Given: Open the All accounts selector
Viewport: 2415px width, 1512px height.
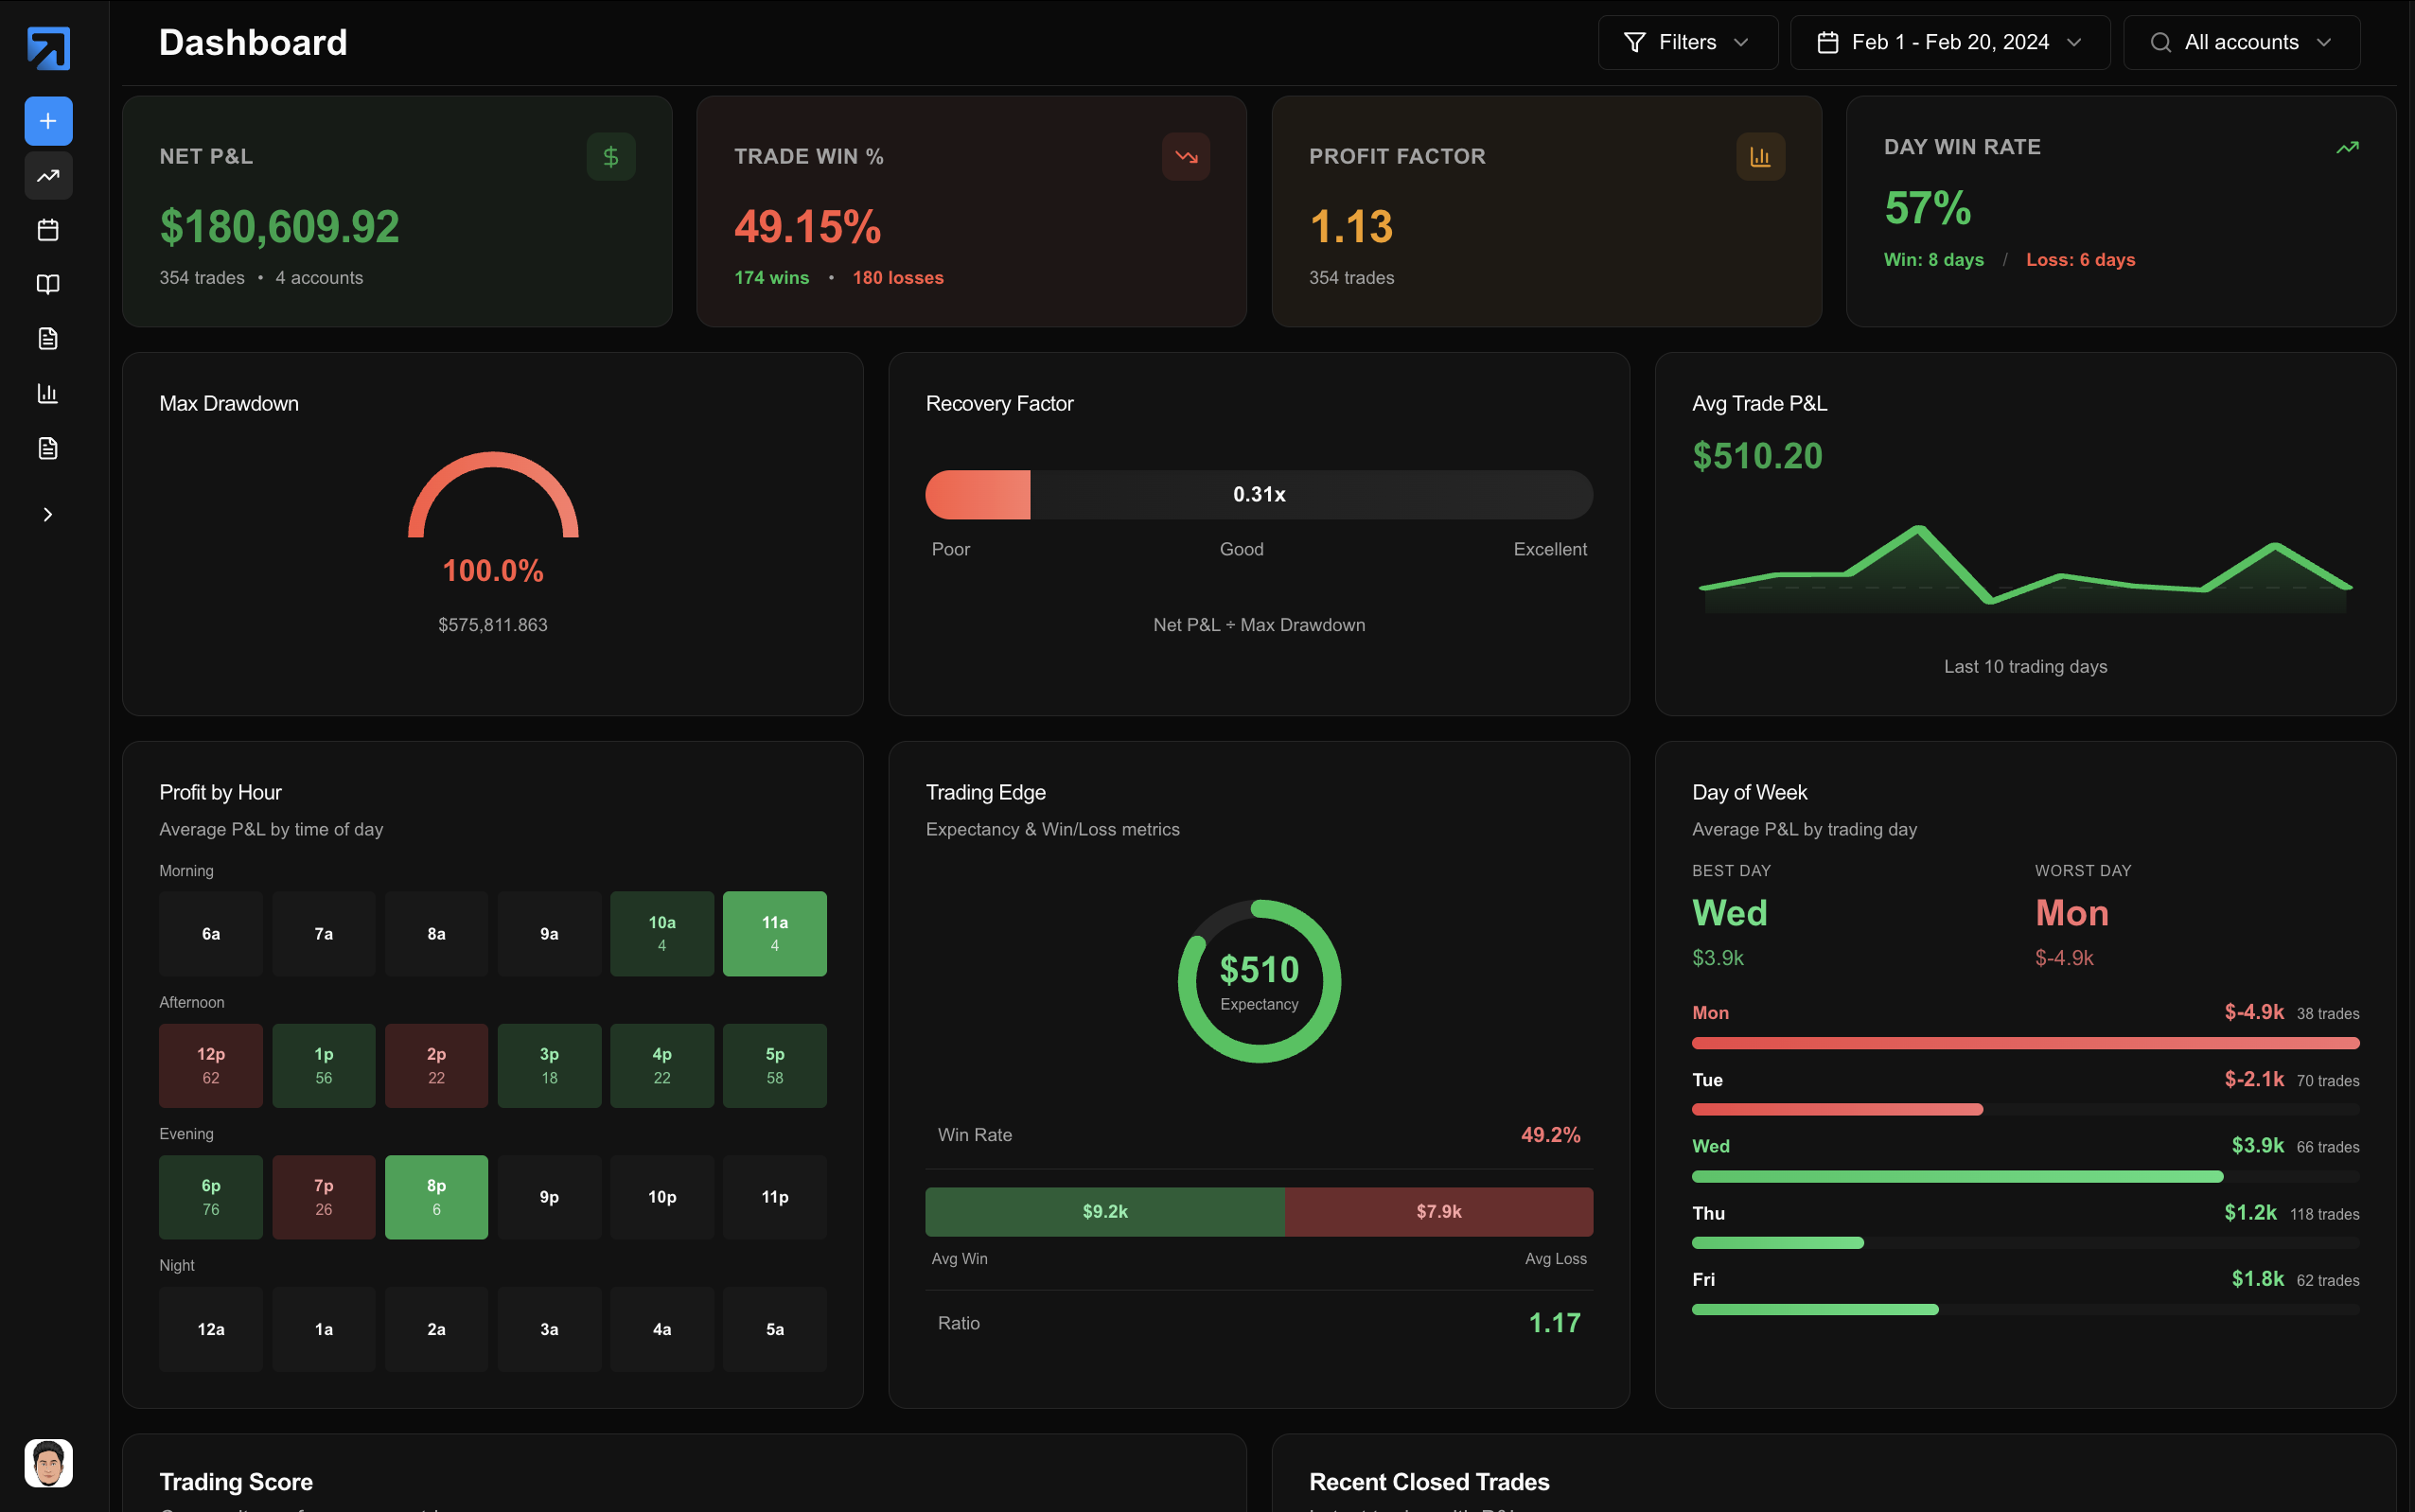Looking at the screenshot, I should tap(2241, 42).
